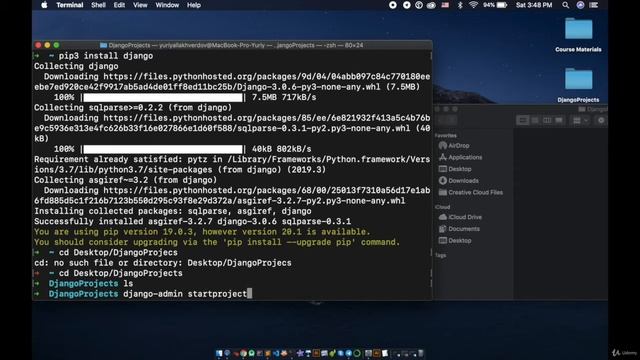Switch Finder to gallery view

(559, 120)
